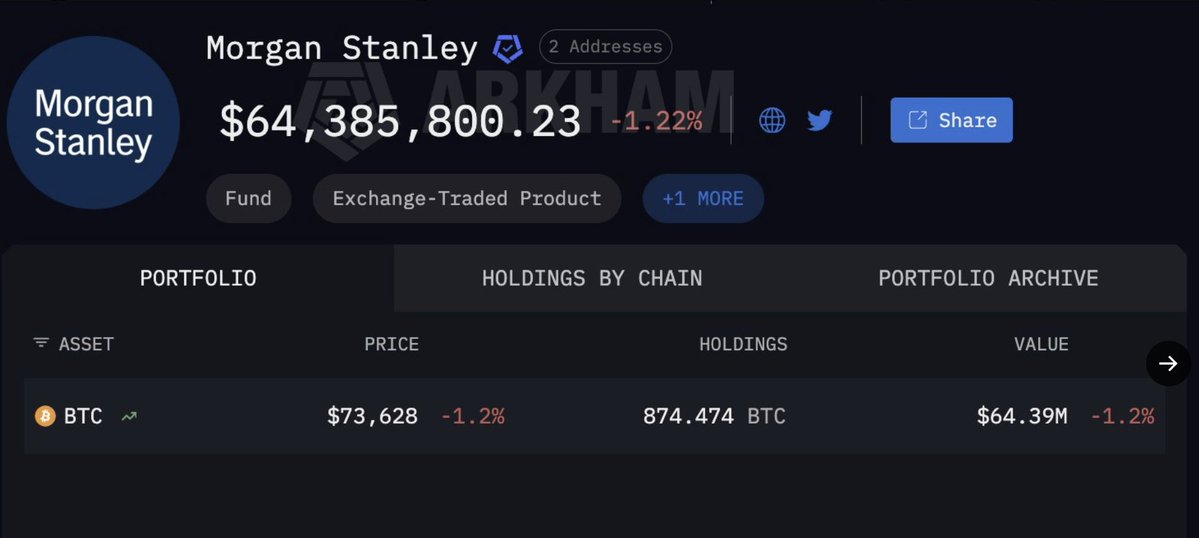The height and width of the screenshot is (538, 1199).
Task: Select the Fund tag
Action: pyautogui.click(x=248, y=198)
